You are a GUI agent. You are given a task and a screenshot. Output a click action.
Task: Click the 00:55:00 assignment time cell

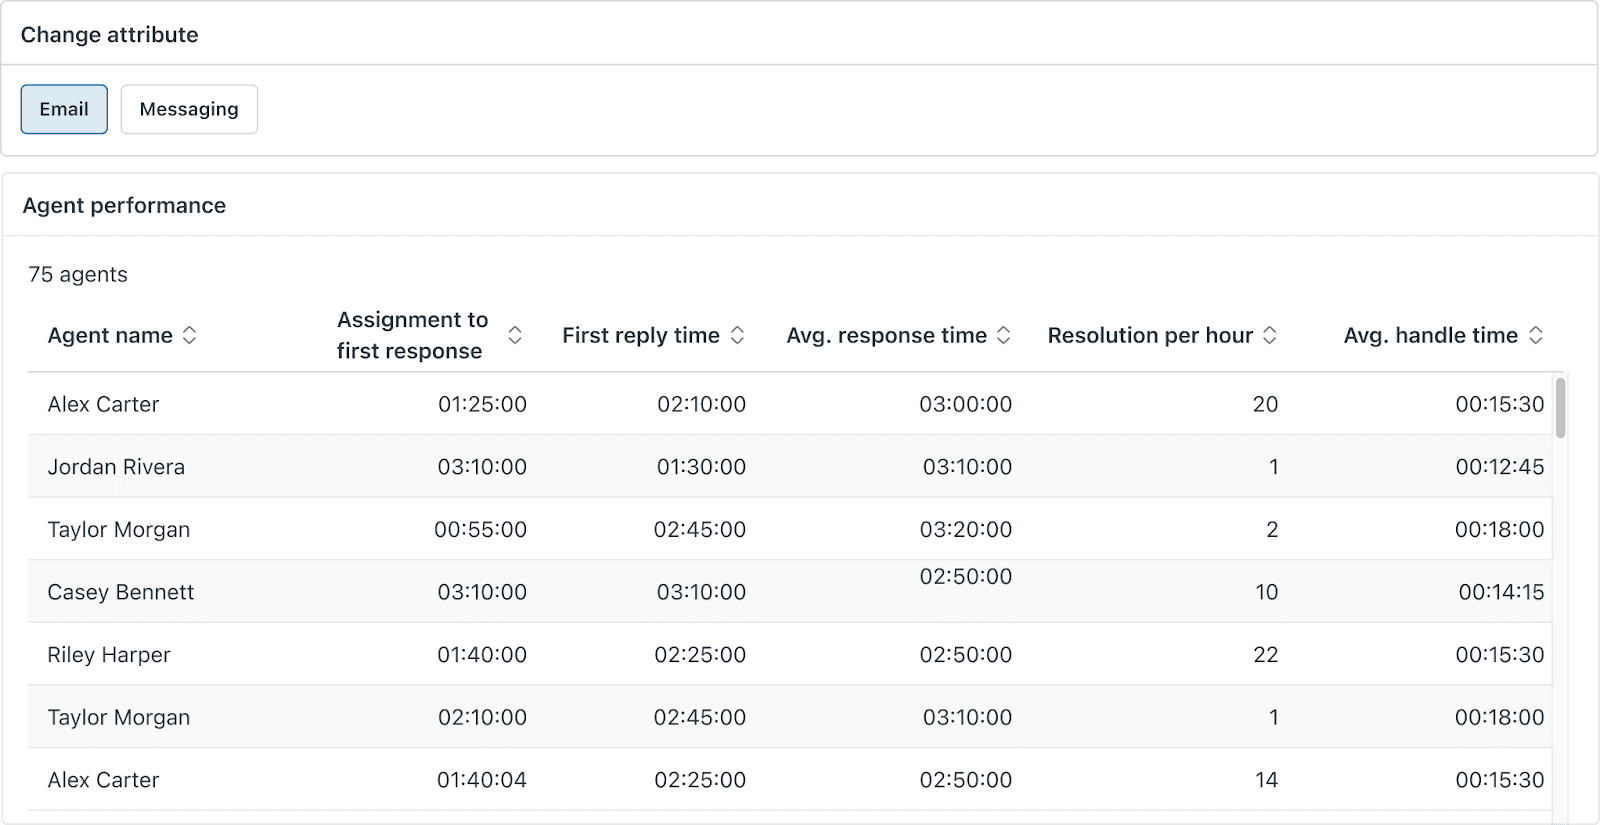pos(480,530)
